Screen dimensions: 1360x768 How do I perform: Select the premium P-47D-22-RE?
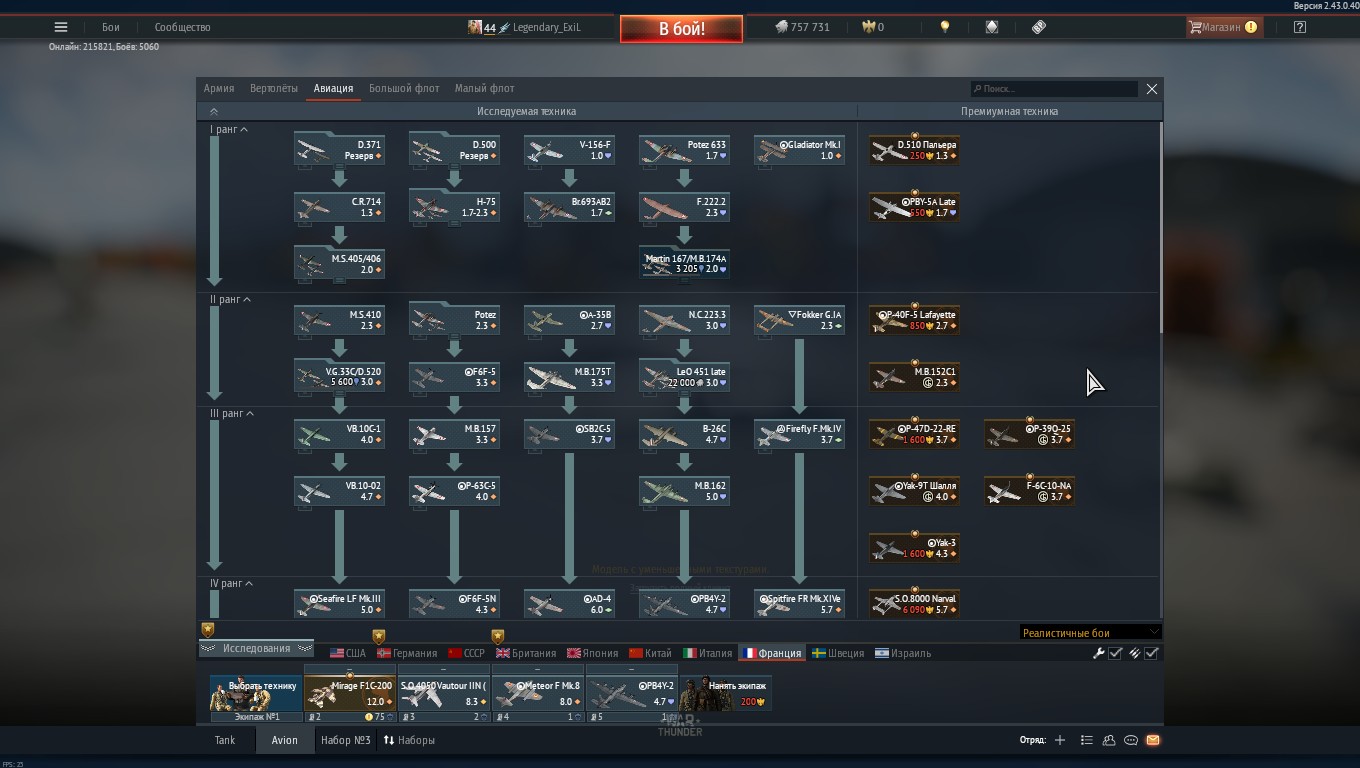coord(914,434)
